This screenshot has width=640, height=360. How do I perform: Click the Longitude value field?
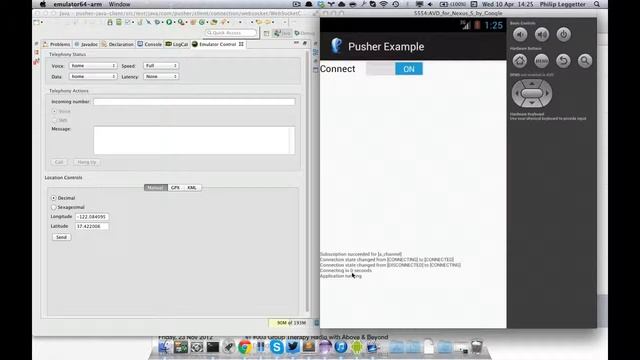(x=92, y=217)
